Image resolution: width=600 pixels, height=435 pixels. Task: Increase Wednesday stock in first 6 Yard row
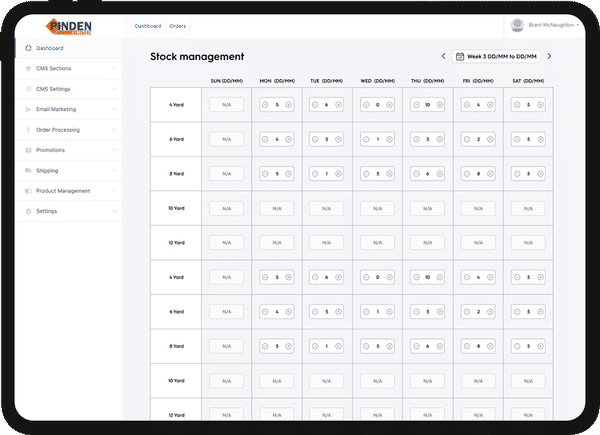[x=389, y=139]
